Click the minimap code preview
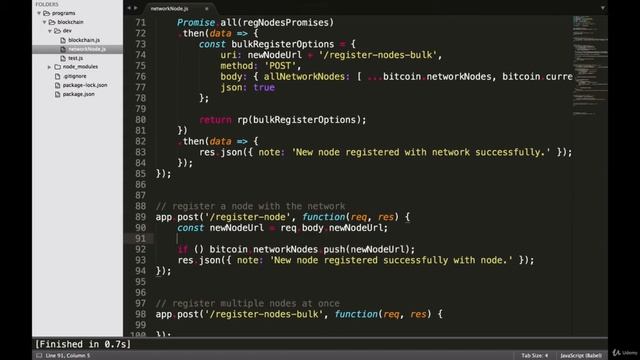Viewport: 640px width, 360px height. click(x=589, y=65)
